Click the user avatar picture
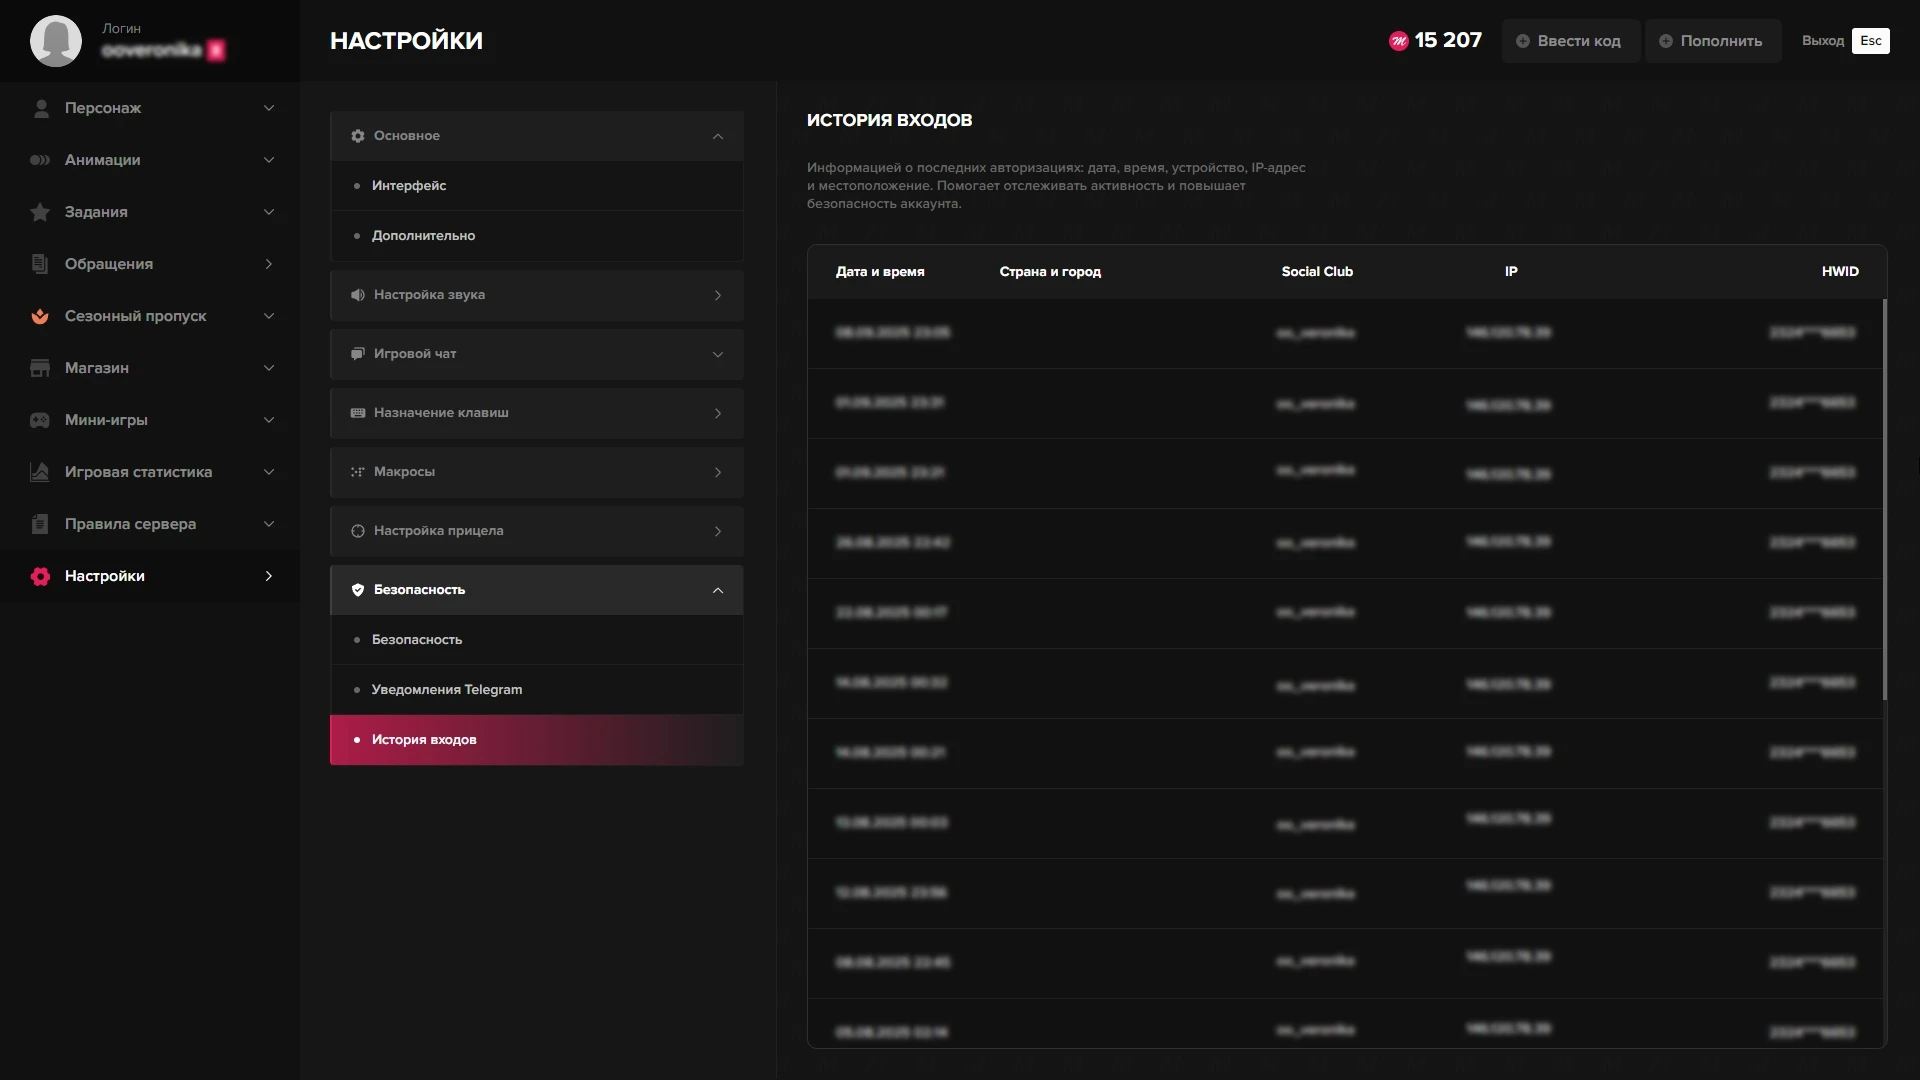The image size is (1920, 1080). tap(56, 41)
